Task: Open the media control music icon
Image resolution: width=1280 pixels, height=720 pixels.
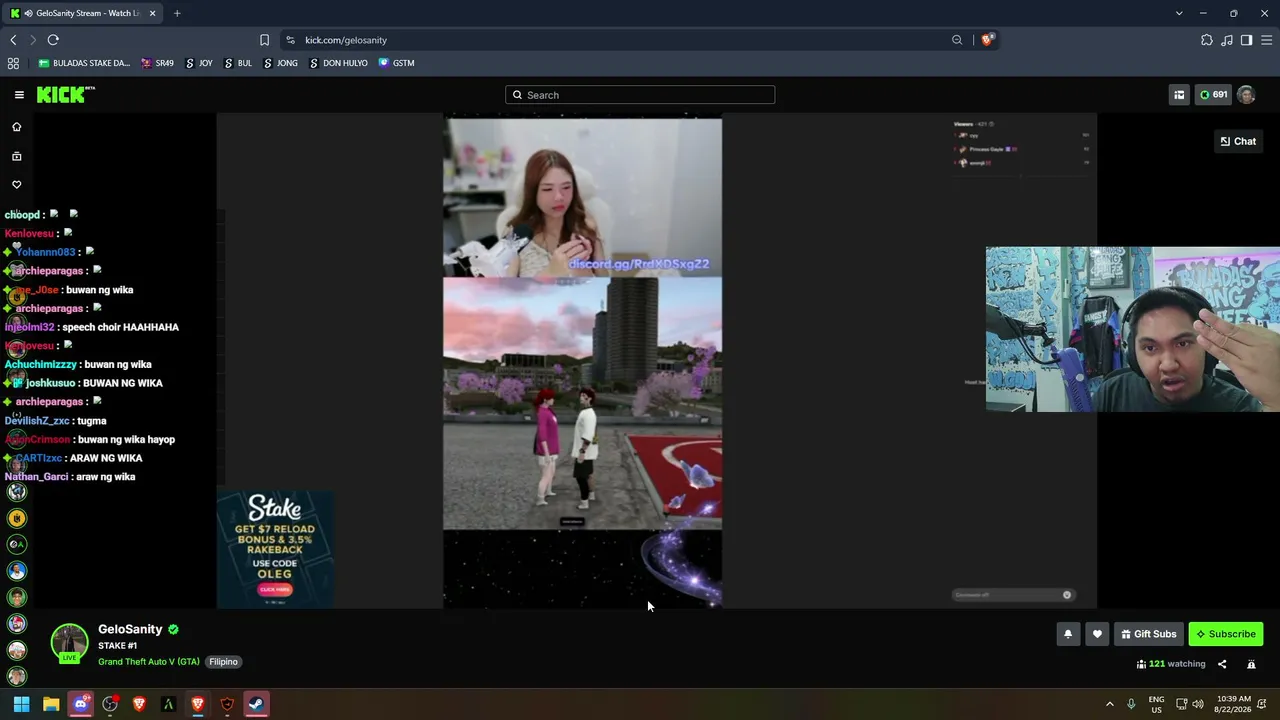Action: coord(1227,40)
